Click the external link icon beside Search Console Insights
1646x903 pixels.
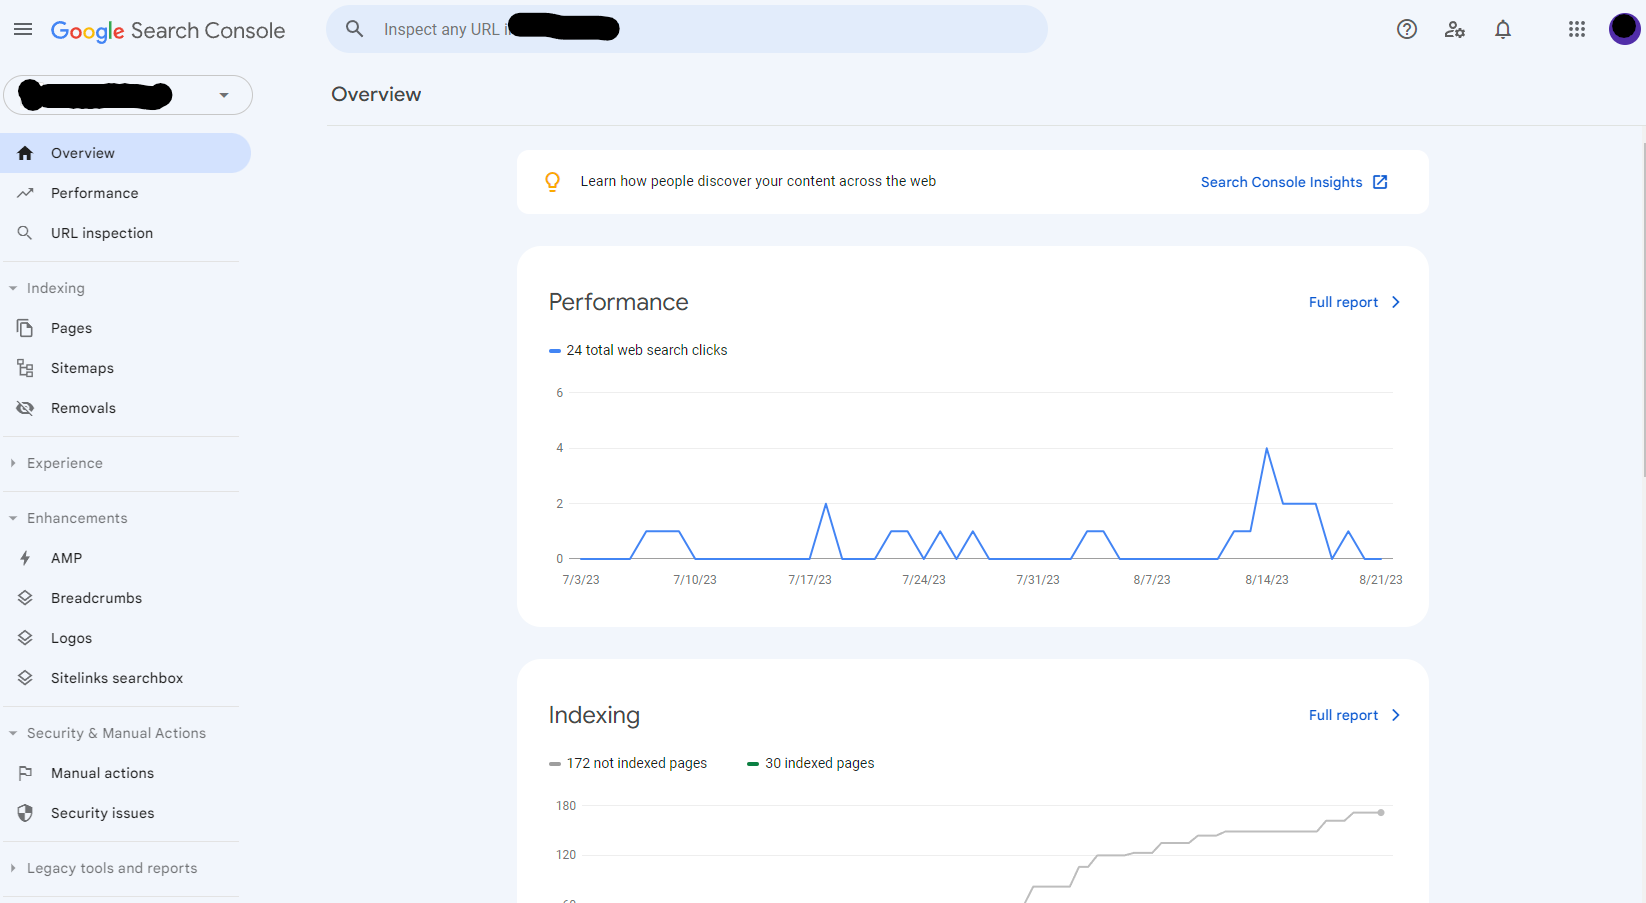point(1380,182)
